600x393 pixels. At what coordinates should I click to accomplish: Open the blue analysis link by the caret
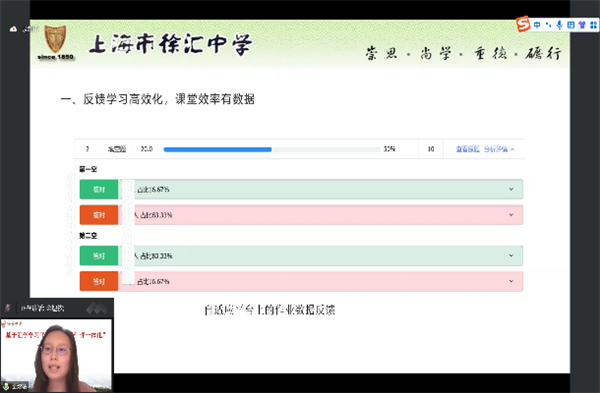(x=496, y=149)
